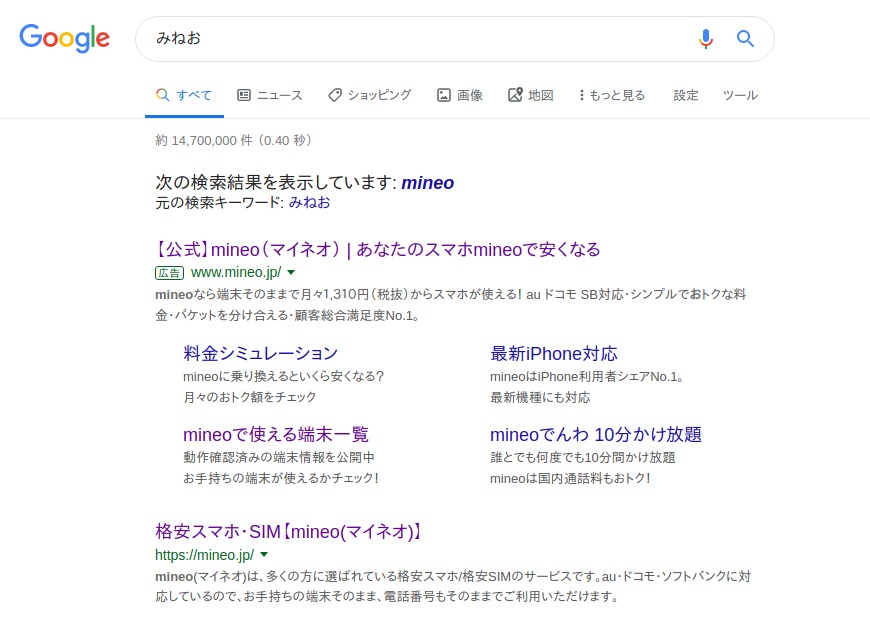Click the text mineoは国内通話料もおトク!
This screenshot has width=870, height=624.
[570, 478]
